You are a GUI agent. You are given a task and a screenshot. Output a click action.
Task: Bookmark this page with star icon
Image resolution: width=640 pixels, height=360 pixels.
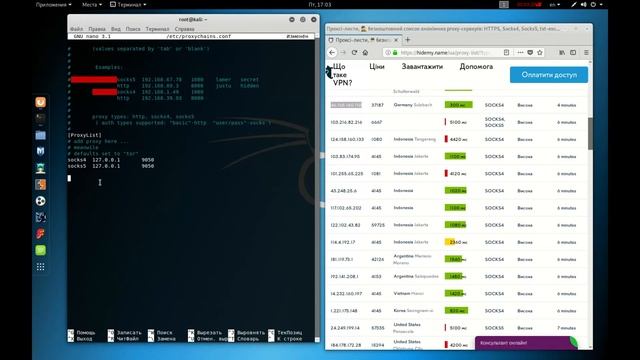[x=540, y=52]
